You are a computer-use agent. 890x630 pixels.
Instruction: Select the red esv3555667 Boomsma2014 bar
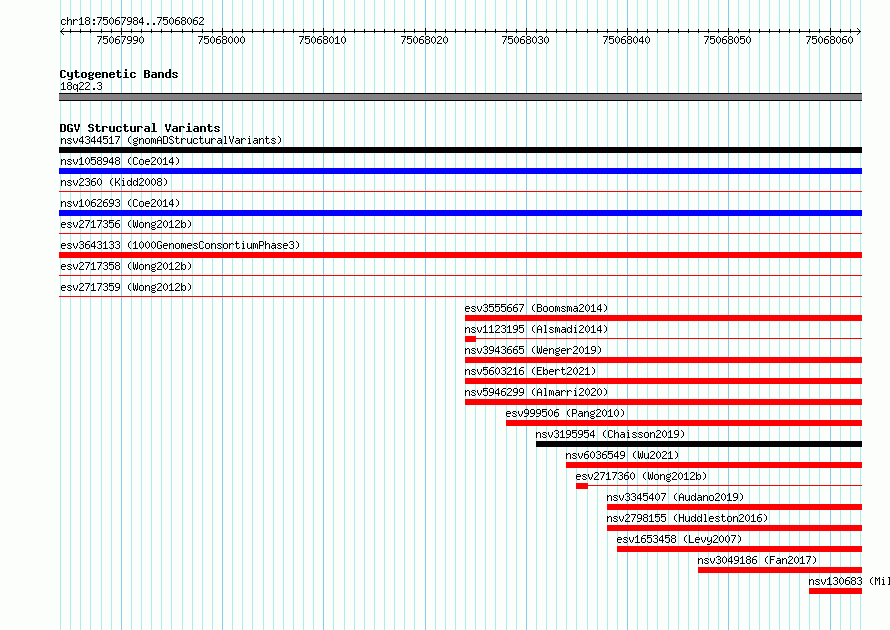tap(663, 318)
